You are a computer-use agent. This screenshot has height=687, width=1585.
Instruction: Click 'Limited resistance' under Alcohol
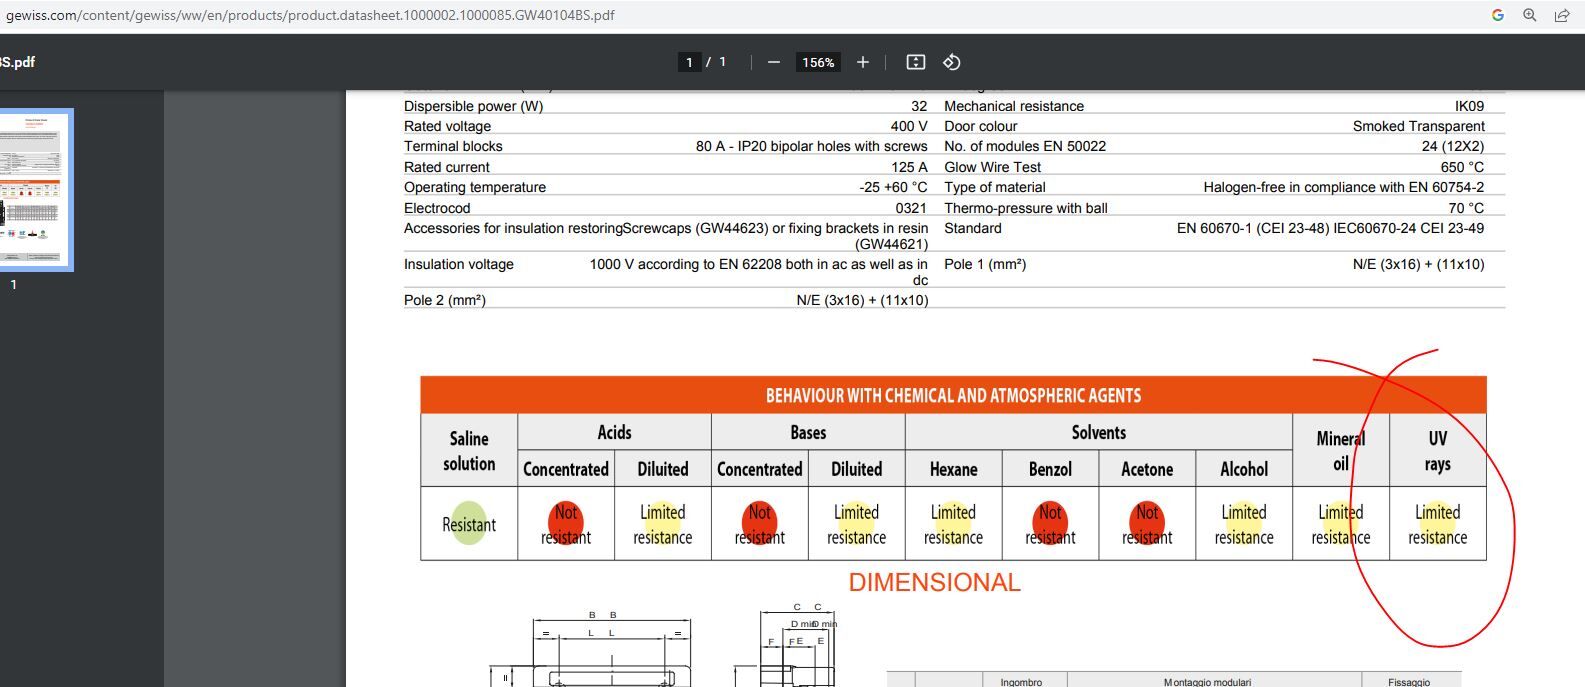tap(1244, 524)
